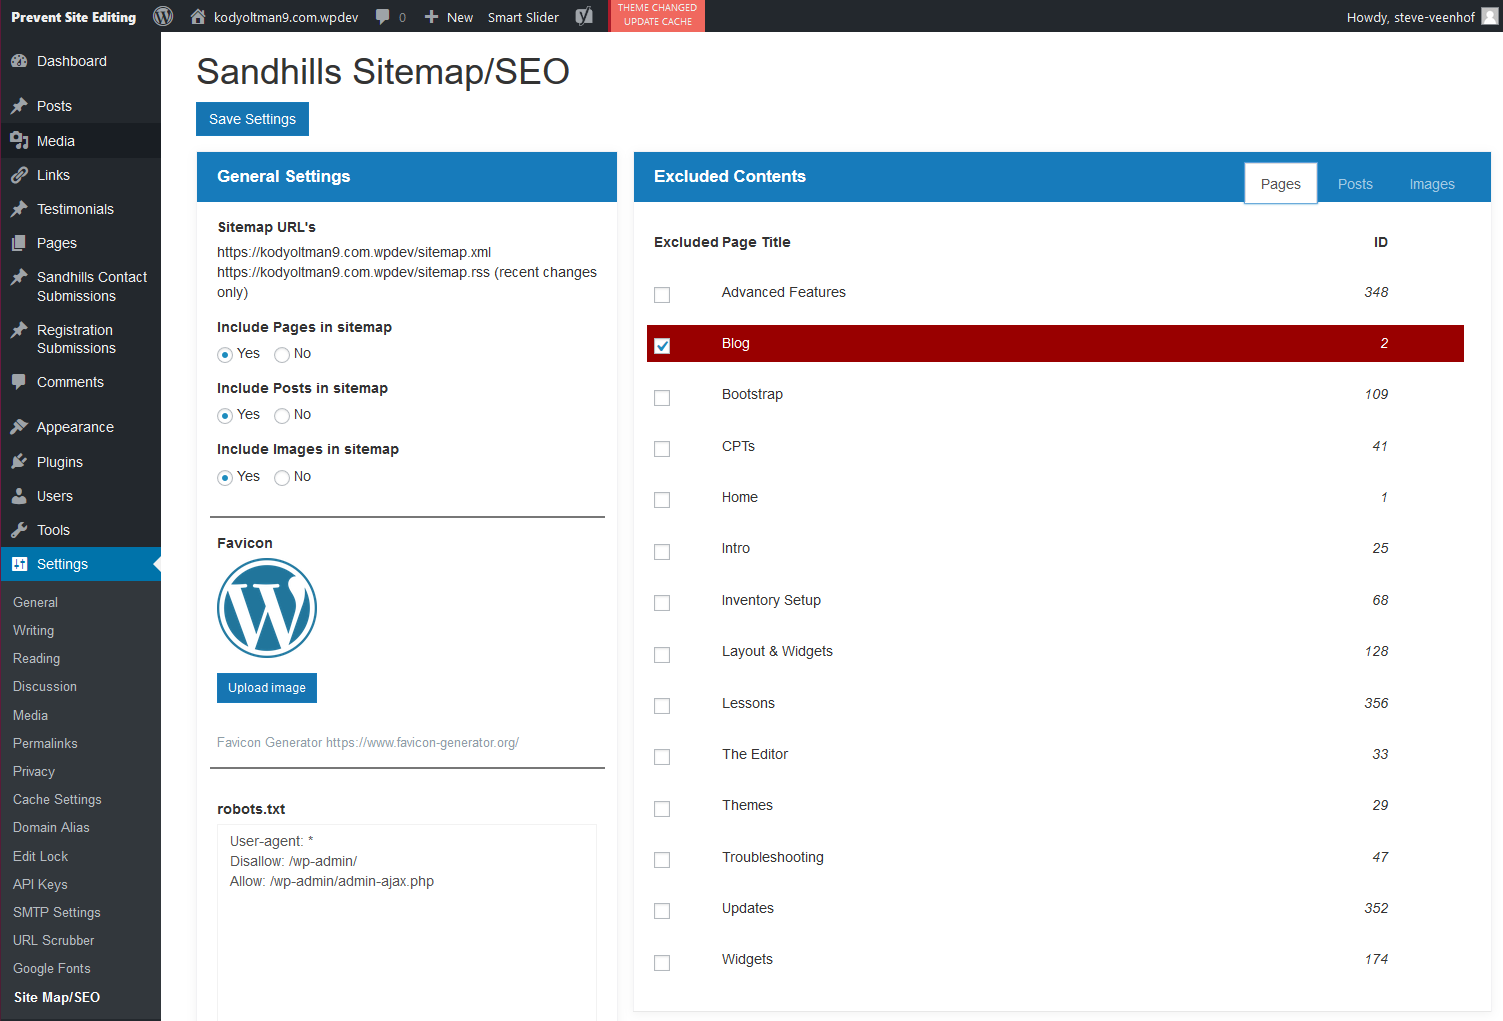Check the Layout & Widgets exclude checkbox
Image resolution: width=1503 pixels, height=1021 pixels.
(x=662, y=655)
